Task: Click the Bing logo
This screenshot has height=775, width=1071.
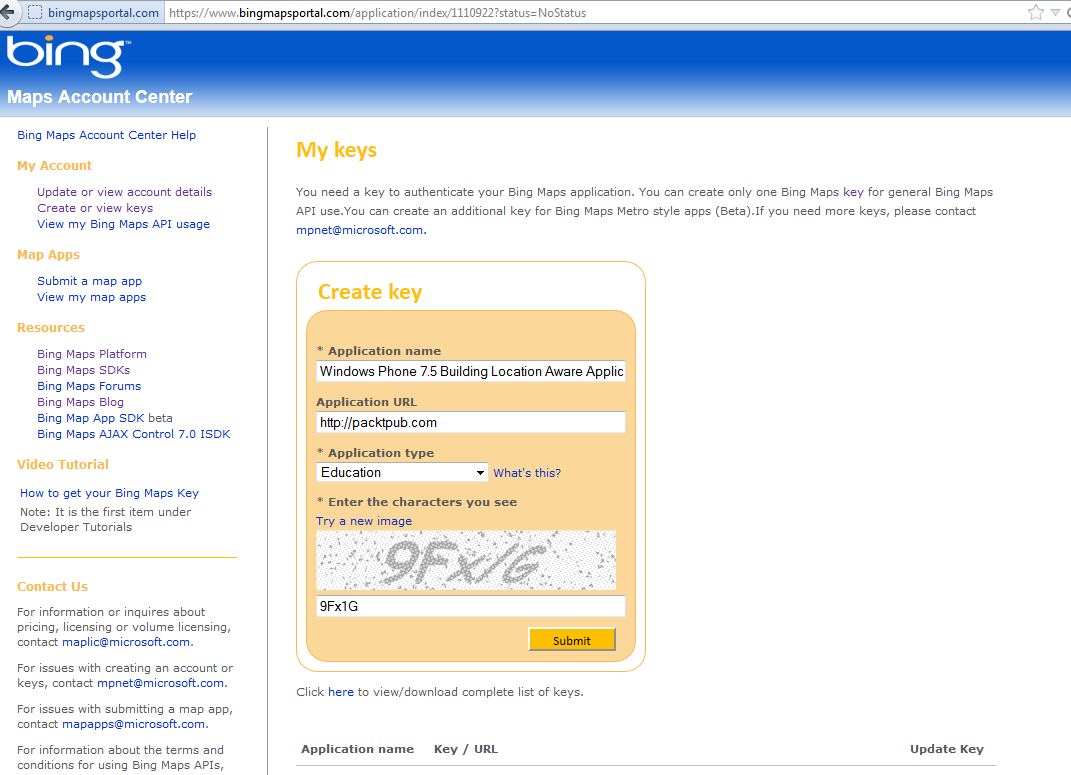Action: [x=68, y=56]
